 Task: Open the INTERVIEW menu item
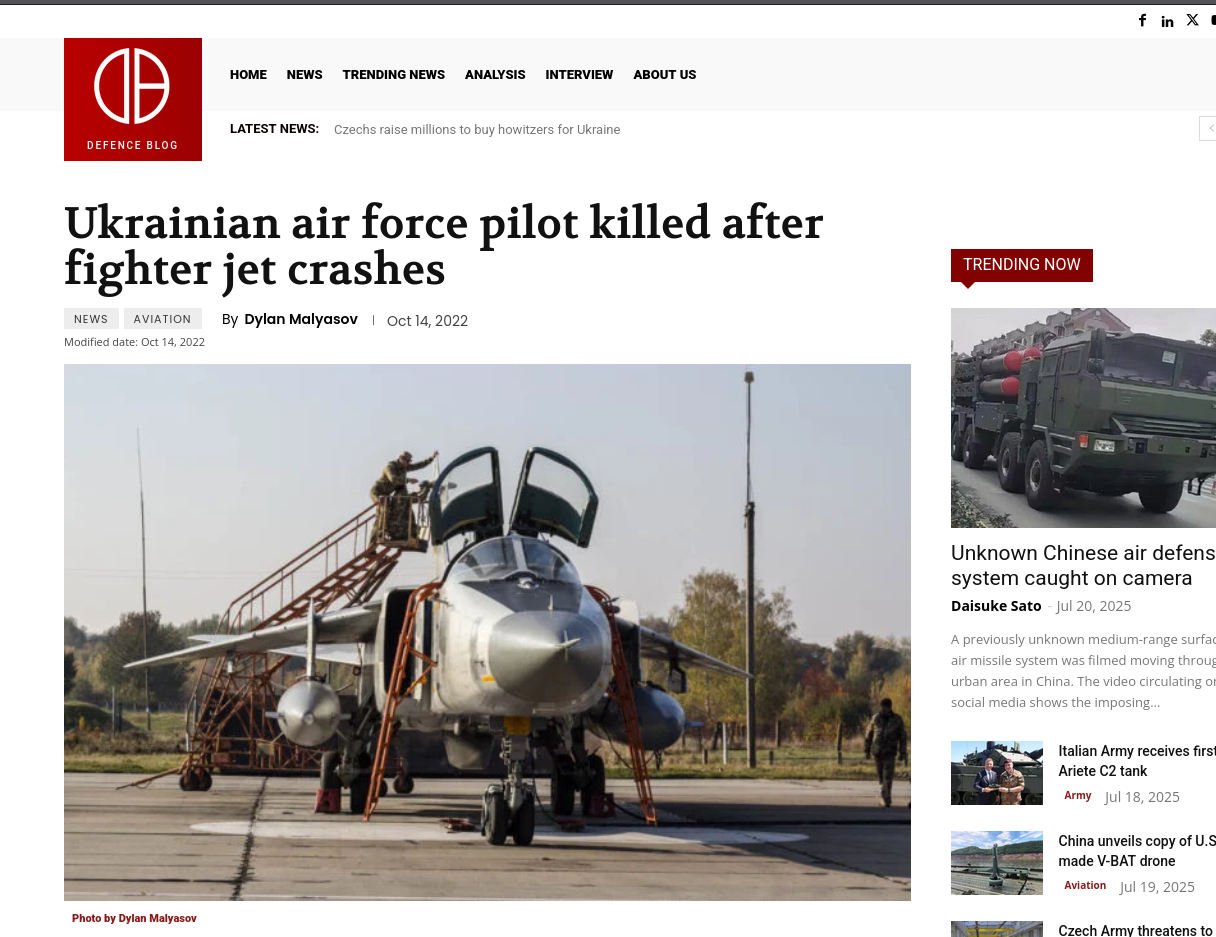point(579,75)
